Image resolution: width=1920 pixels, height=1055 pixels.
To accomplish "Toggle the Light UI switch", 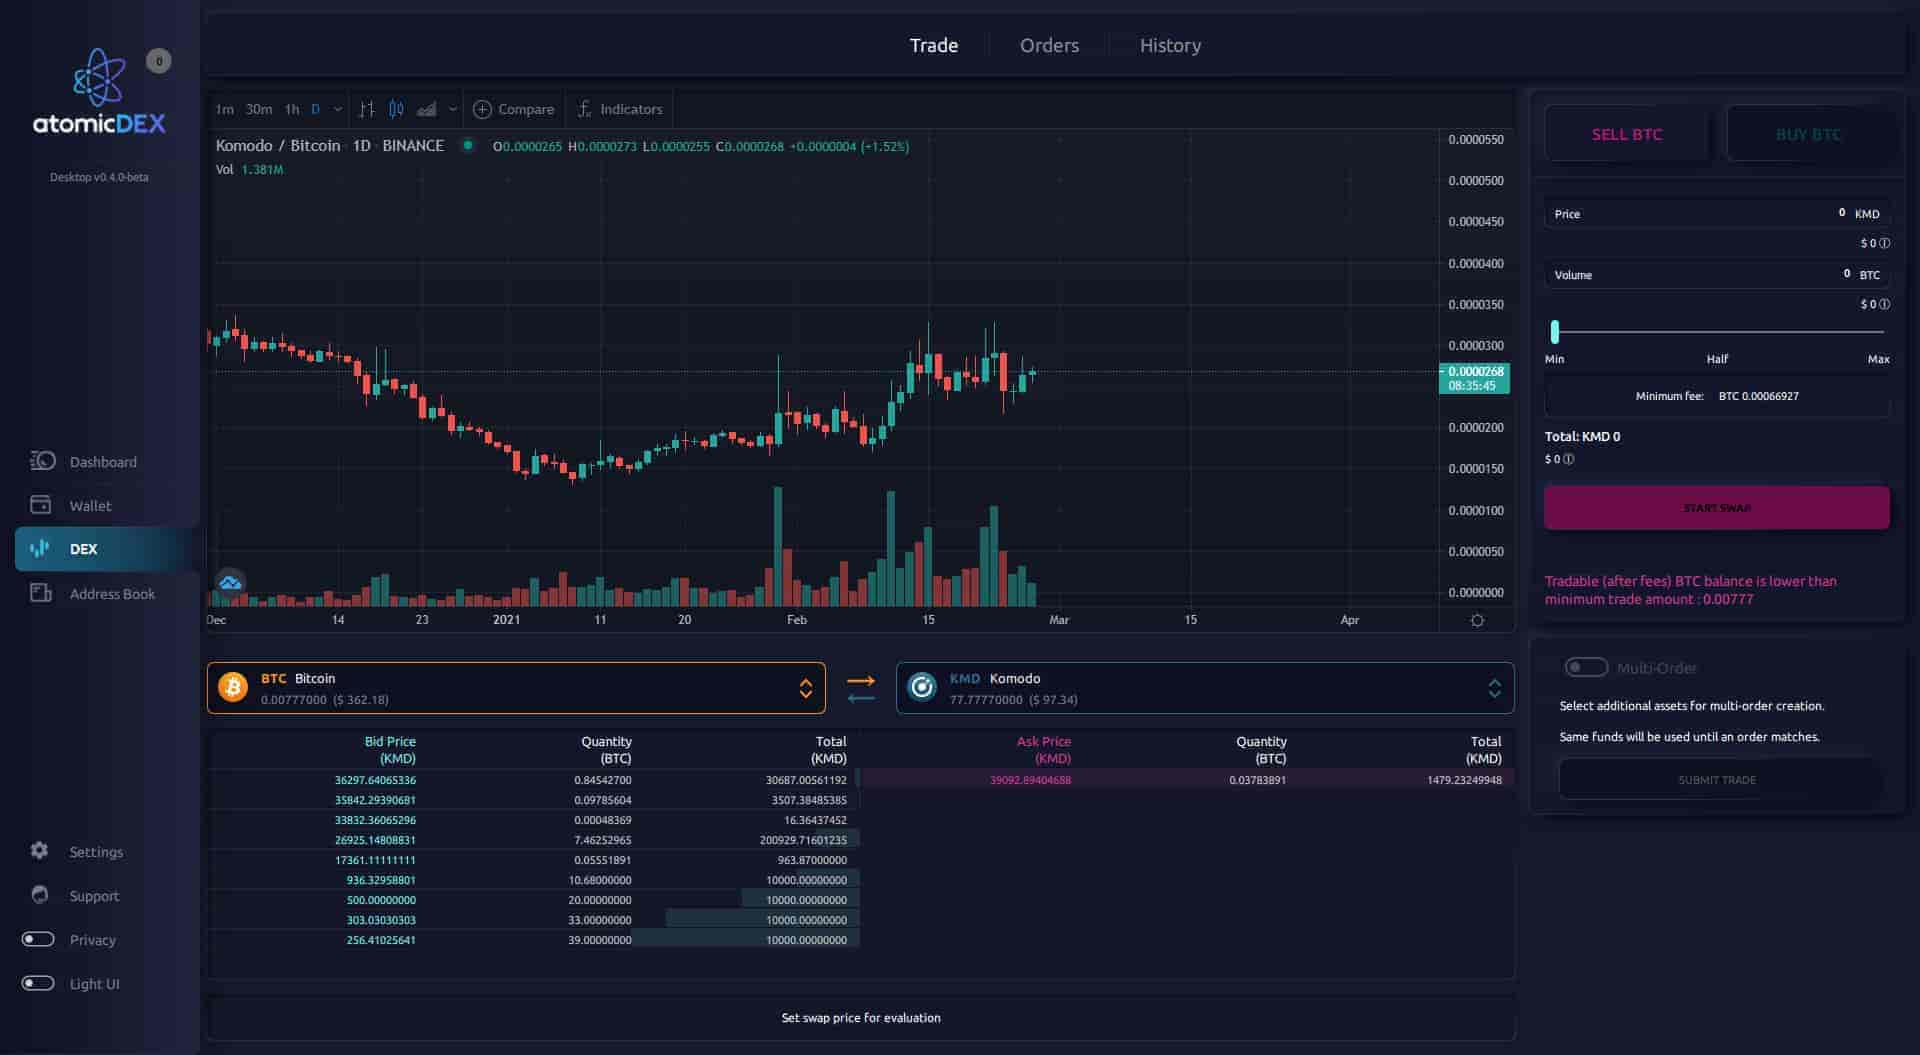I will (x=38, y=983).
